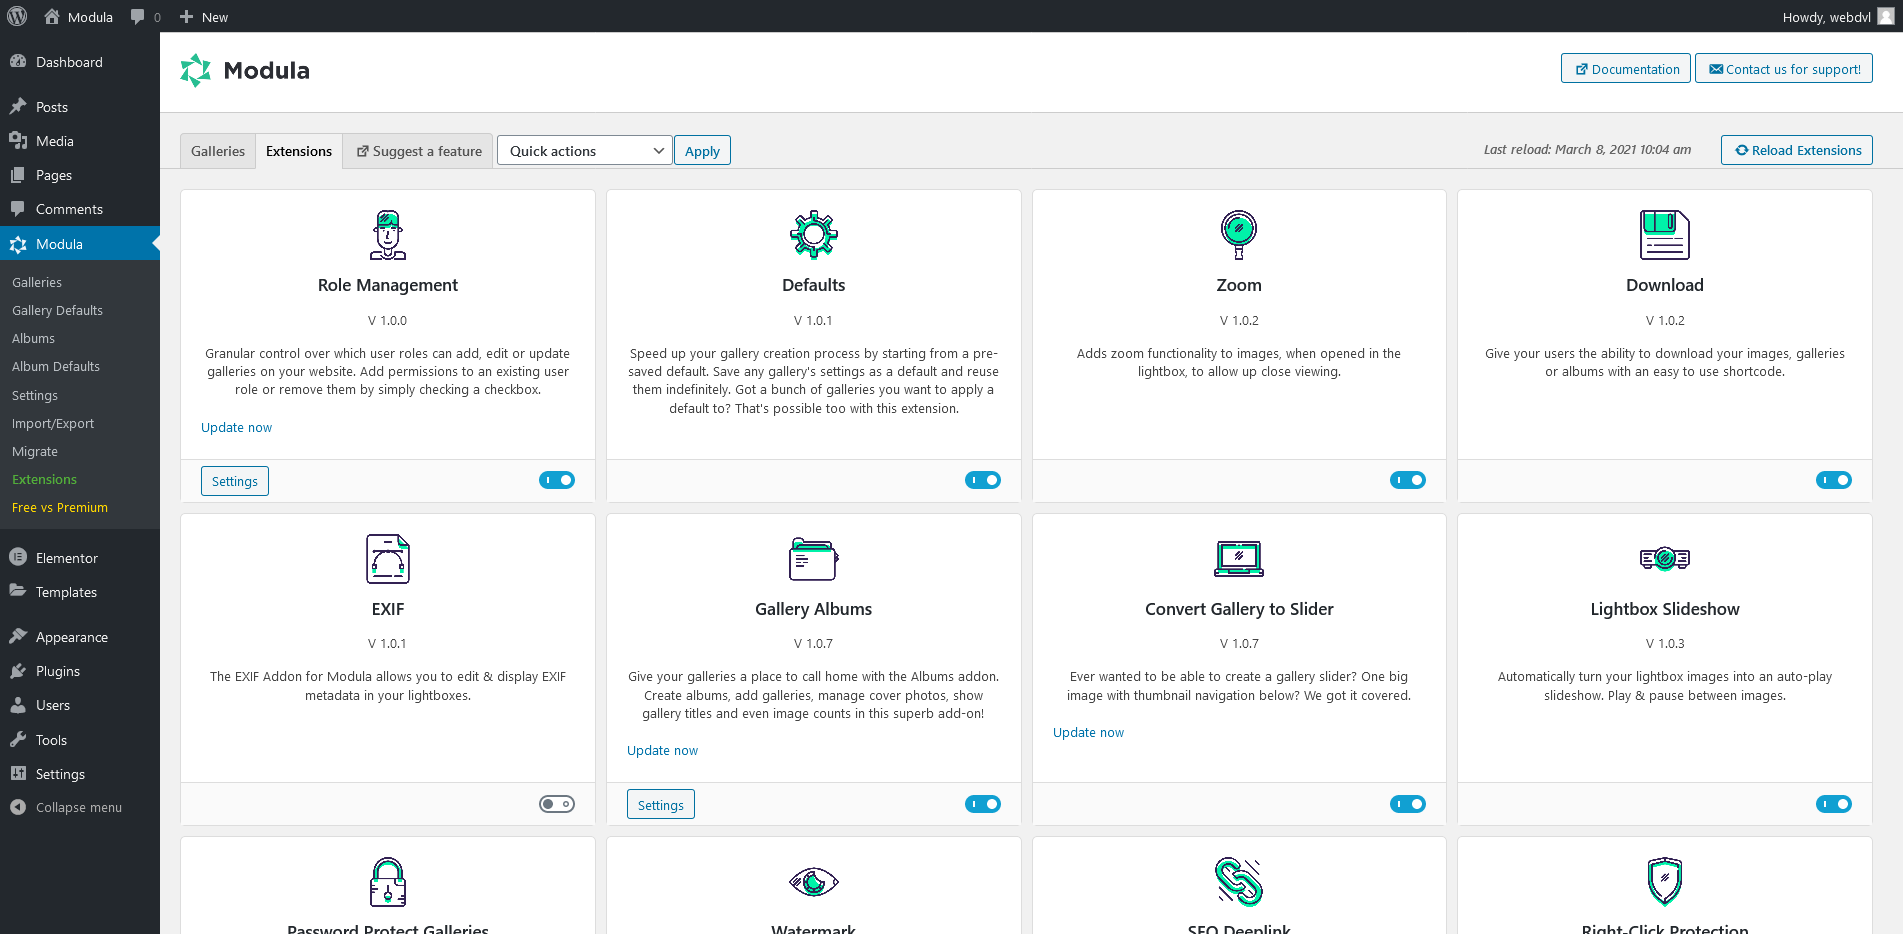Click Update now under Role Management
The width and height of the screenshot is (1903, 934).
(x=236, y=427)
